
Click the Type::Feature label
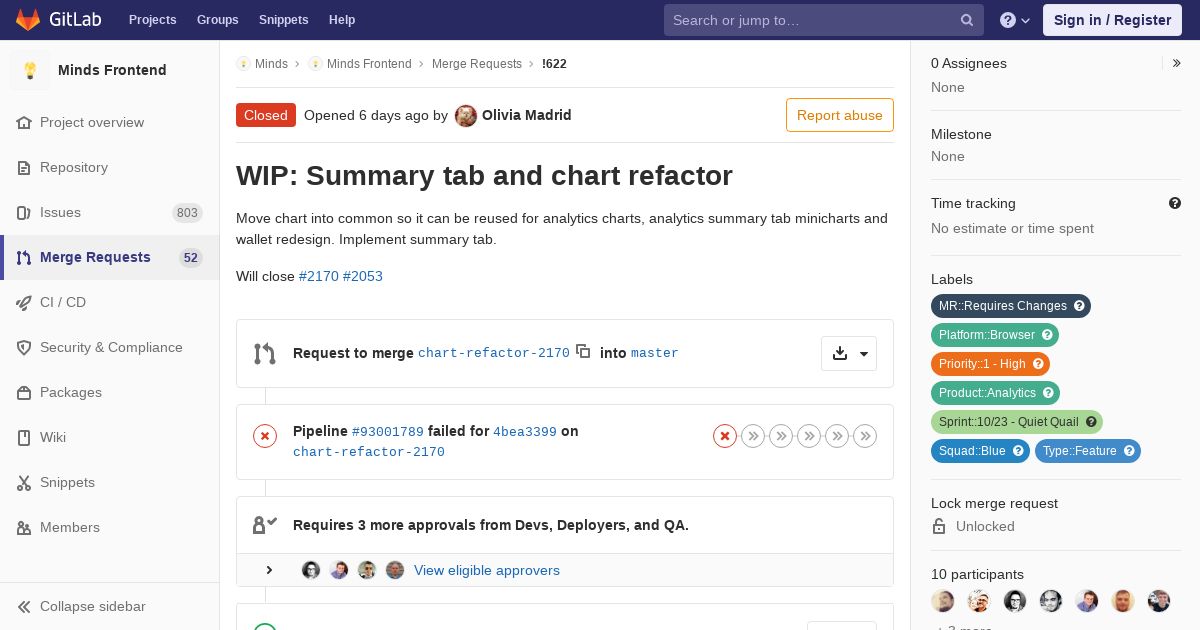[x=1088, y=451]
